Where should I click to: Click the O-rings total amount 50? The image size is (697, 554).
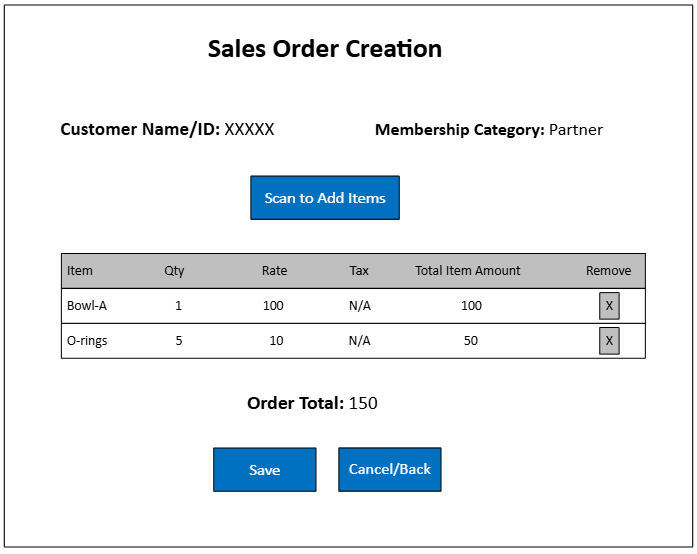[x=471, y=341]
